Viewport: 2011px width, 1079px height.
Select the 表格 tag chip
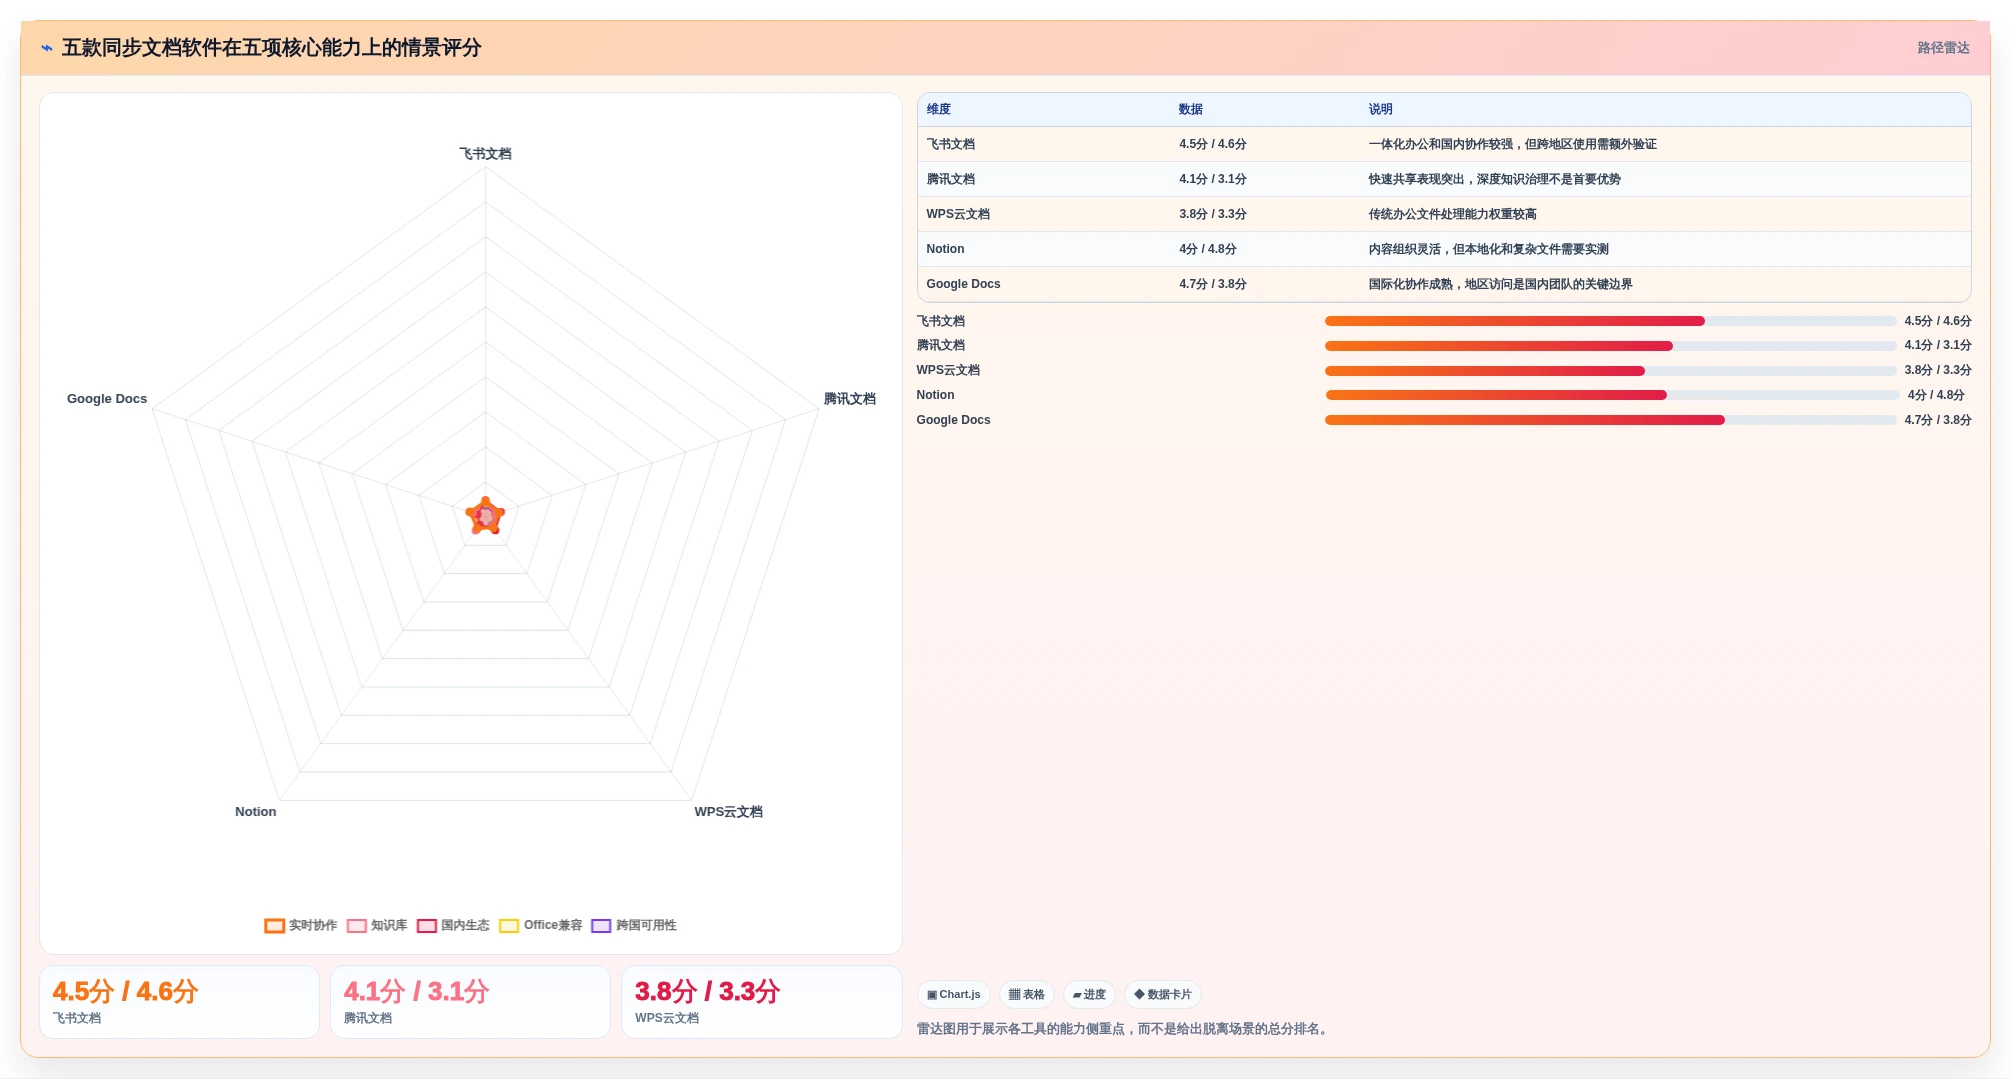[1027, 994]
